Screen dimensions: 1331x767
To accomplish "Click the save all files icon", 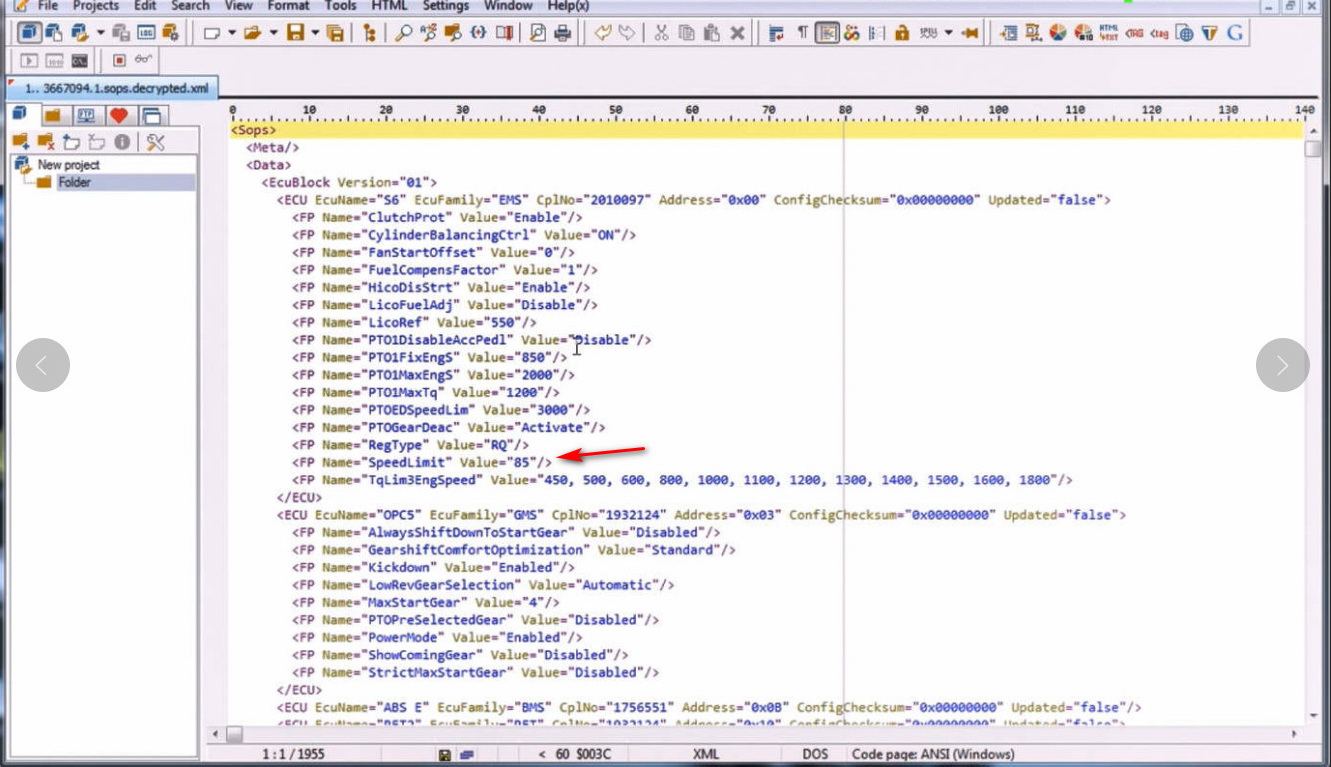I will click(x=335, y=33).
